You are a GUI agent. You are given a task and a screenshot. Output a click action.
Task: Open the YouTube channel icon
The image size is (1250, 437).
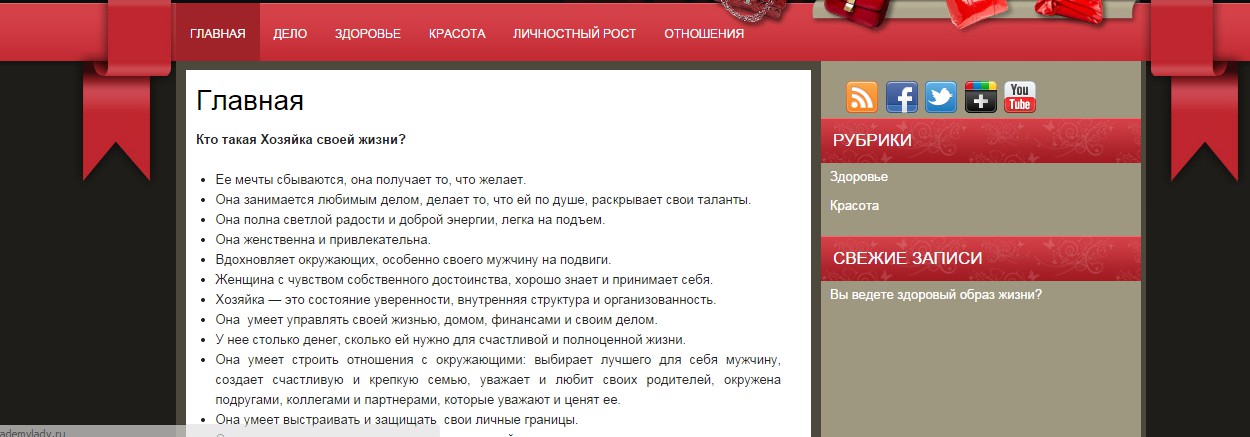[x=1020, y=97]
